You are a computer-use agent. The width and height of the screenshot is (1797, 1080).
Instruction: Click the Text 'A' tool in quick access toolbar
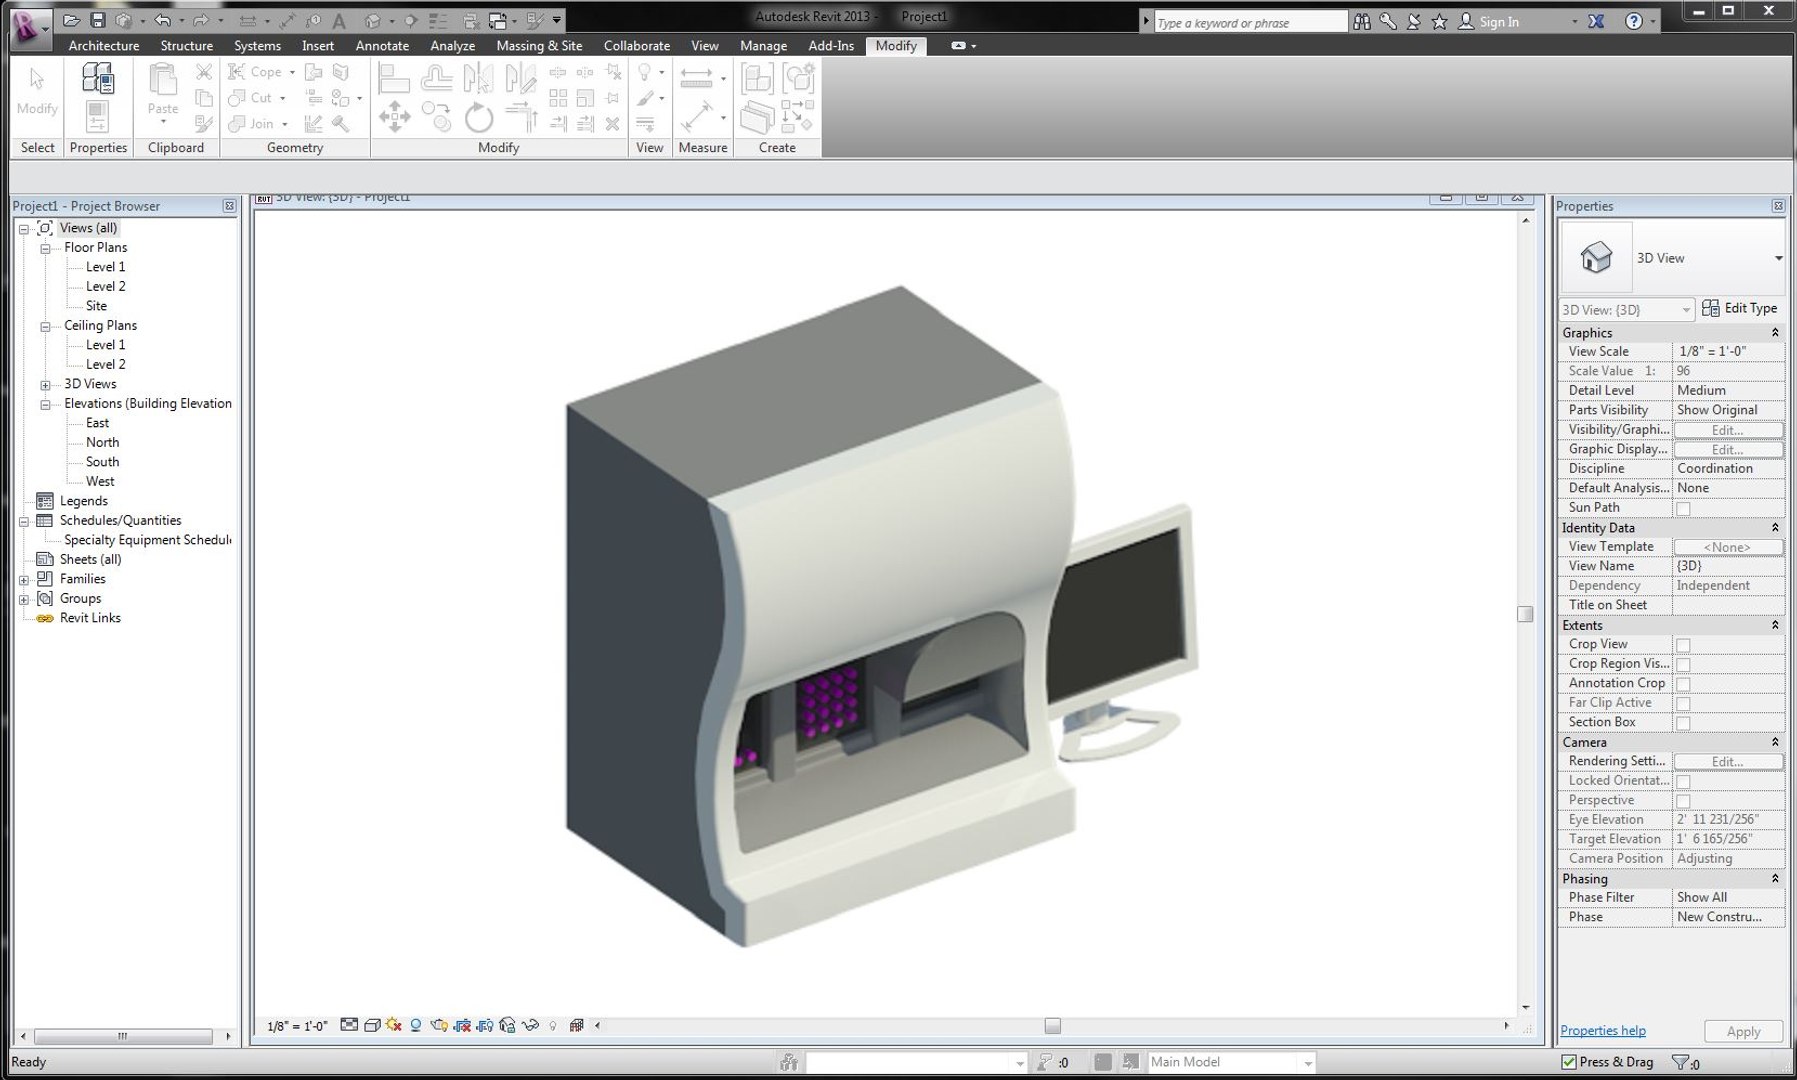coord(339,21)
